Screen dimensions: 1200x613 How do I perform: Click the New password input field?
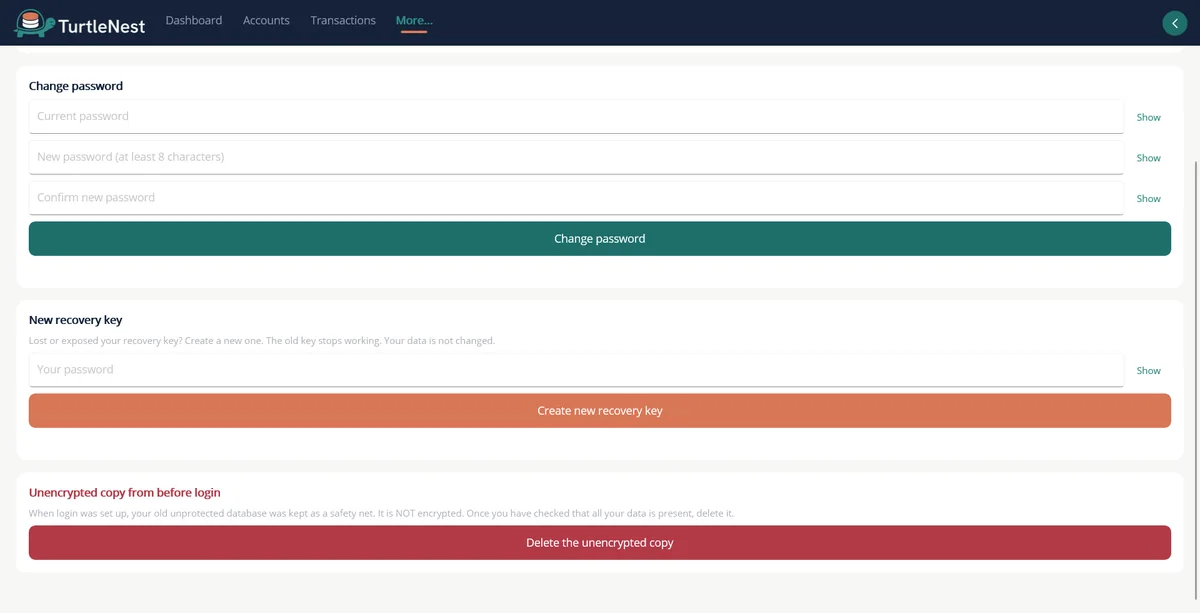(576, 157)
